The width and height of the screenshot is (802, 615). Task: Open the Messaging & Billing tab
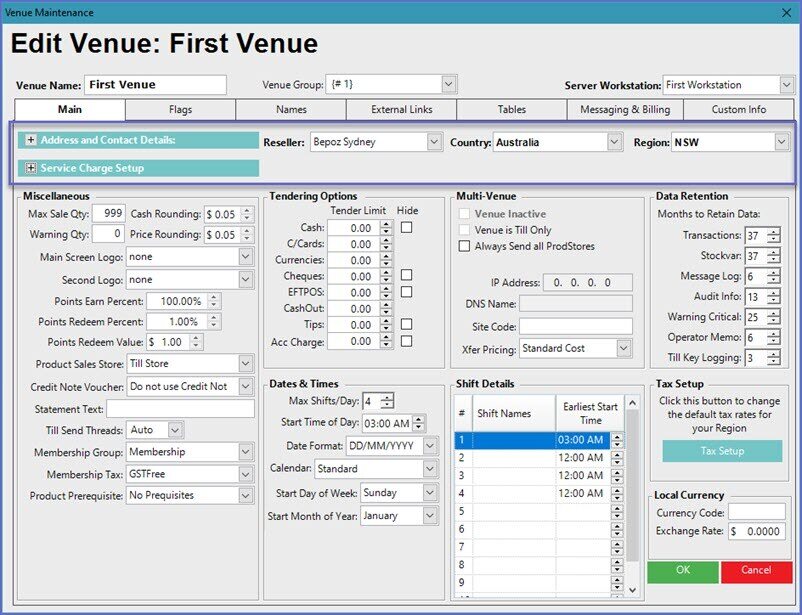point(624,109)
